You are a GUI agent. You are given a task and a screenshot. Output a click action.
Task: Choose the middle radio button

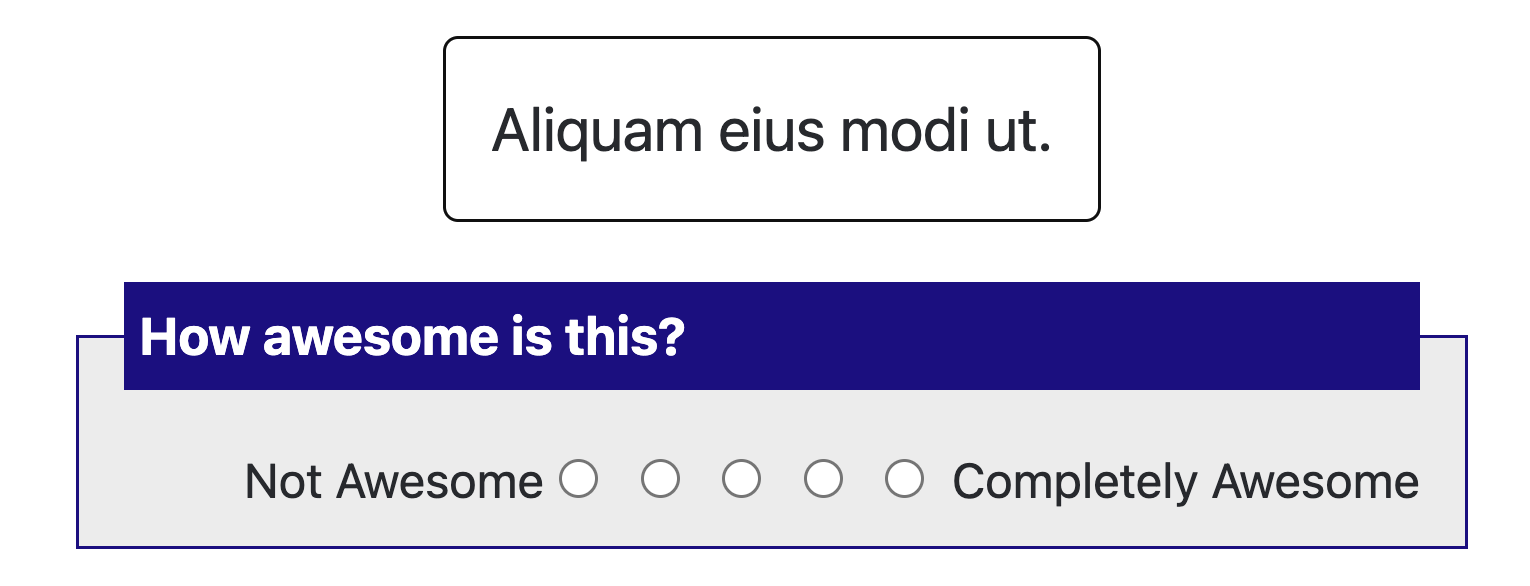[741, 479]
